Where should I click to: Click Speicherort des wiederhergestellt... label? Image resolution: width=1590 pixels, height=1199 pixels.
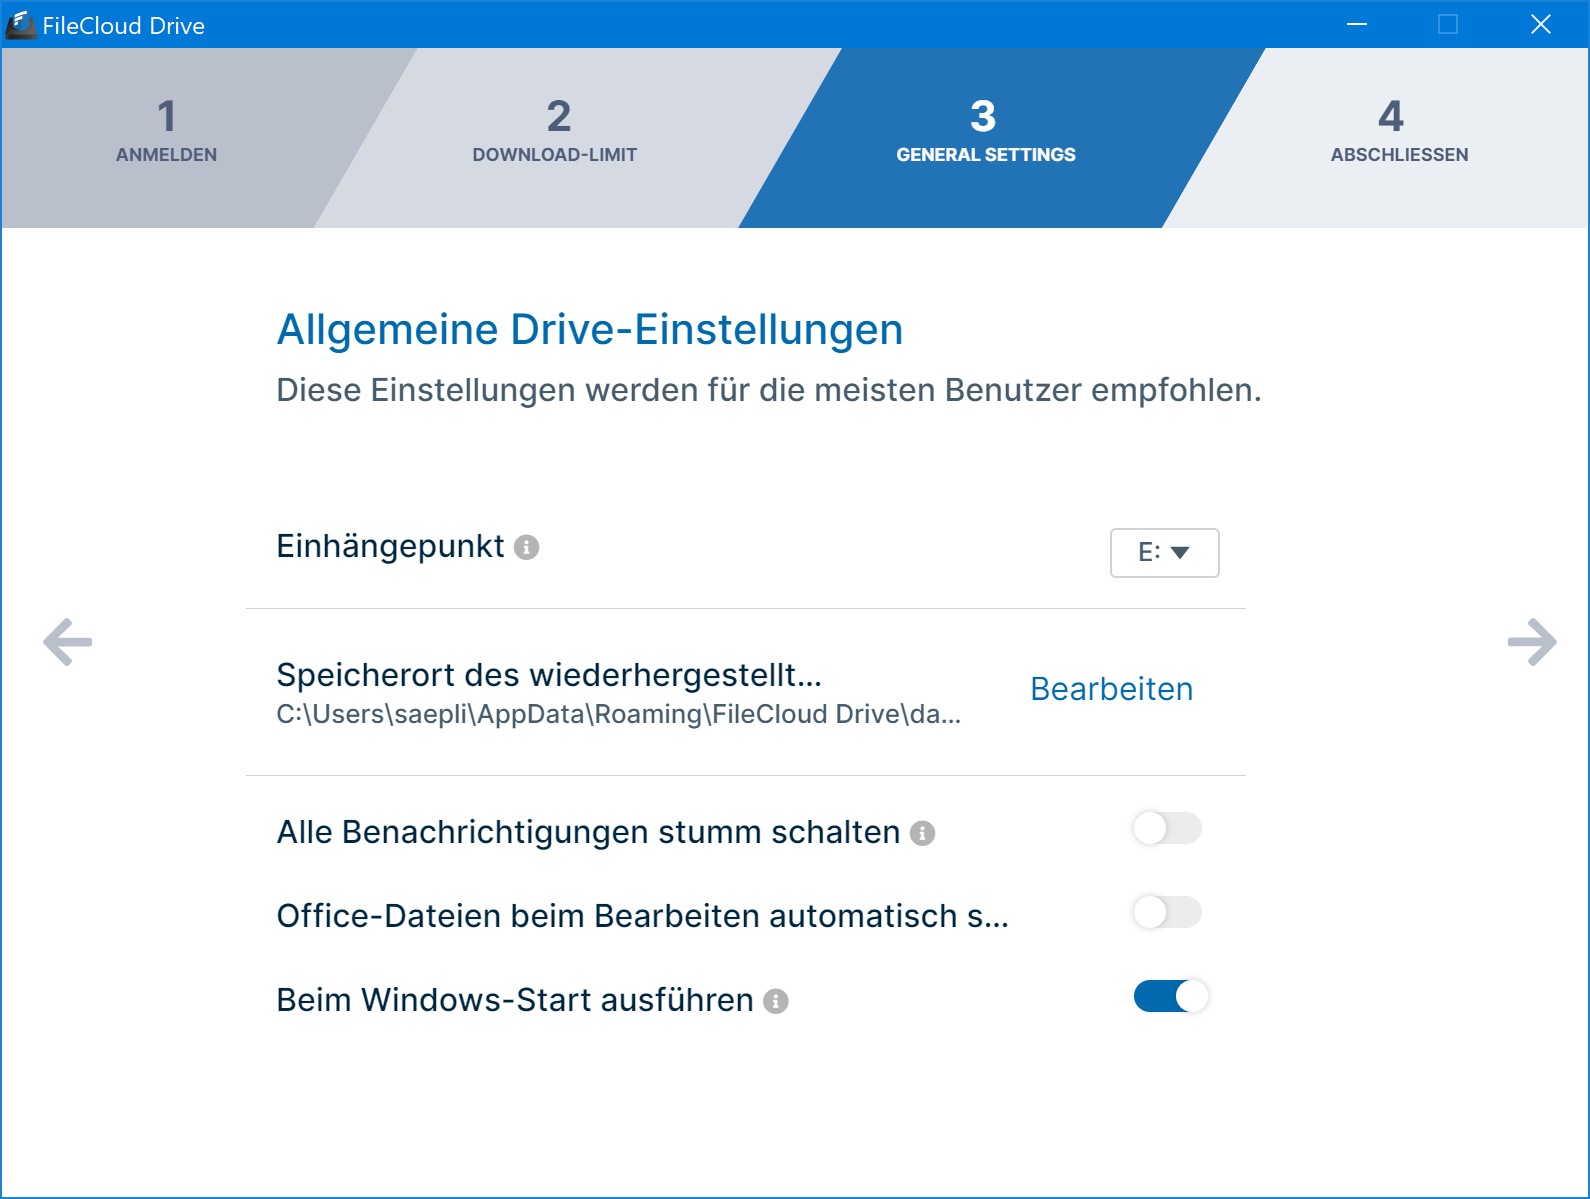click(549, 675)
